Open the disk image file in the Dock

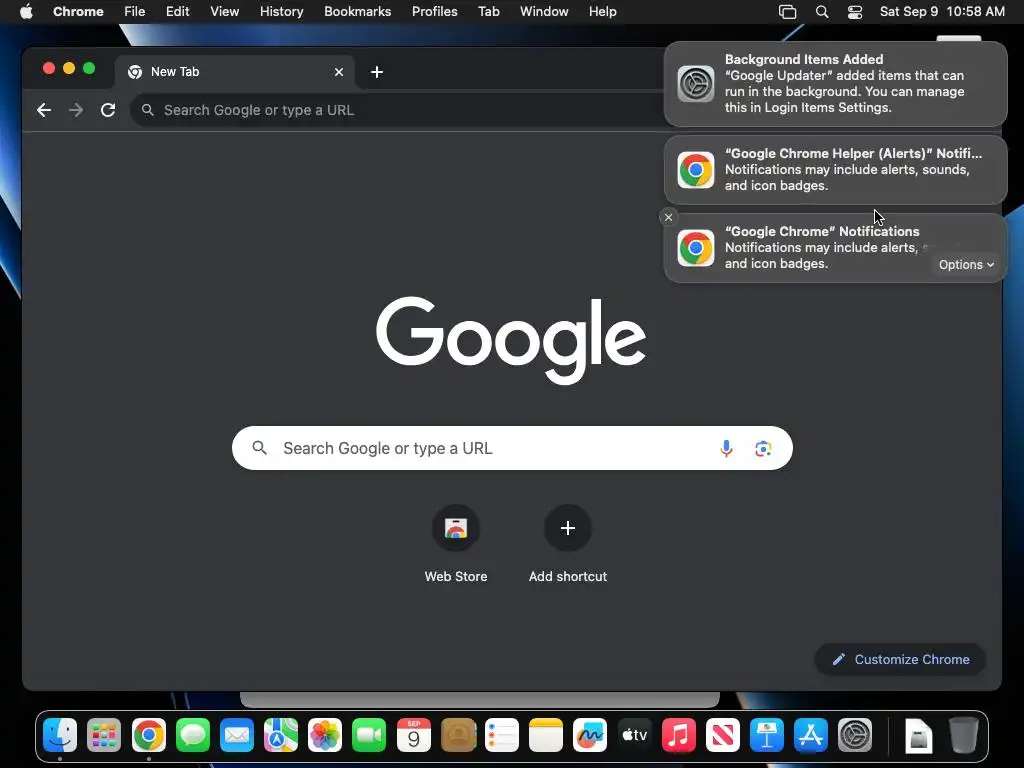[918, 735]
